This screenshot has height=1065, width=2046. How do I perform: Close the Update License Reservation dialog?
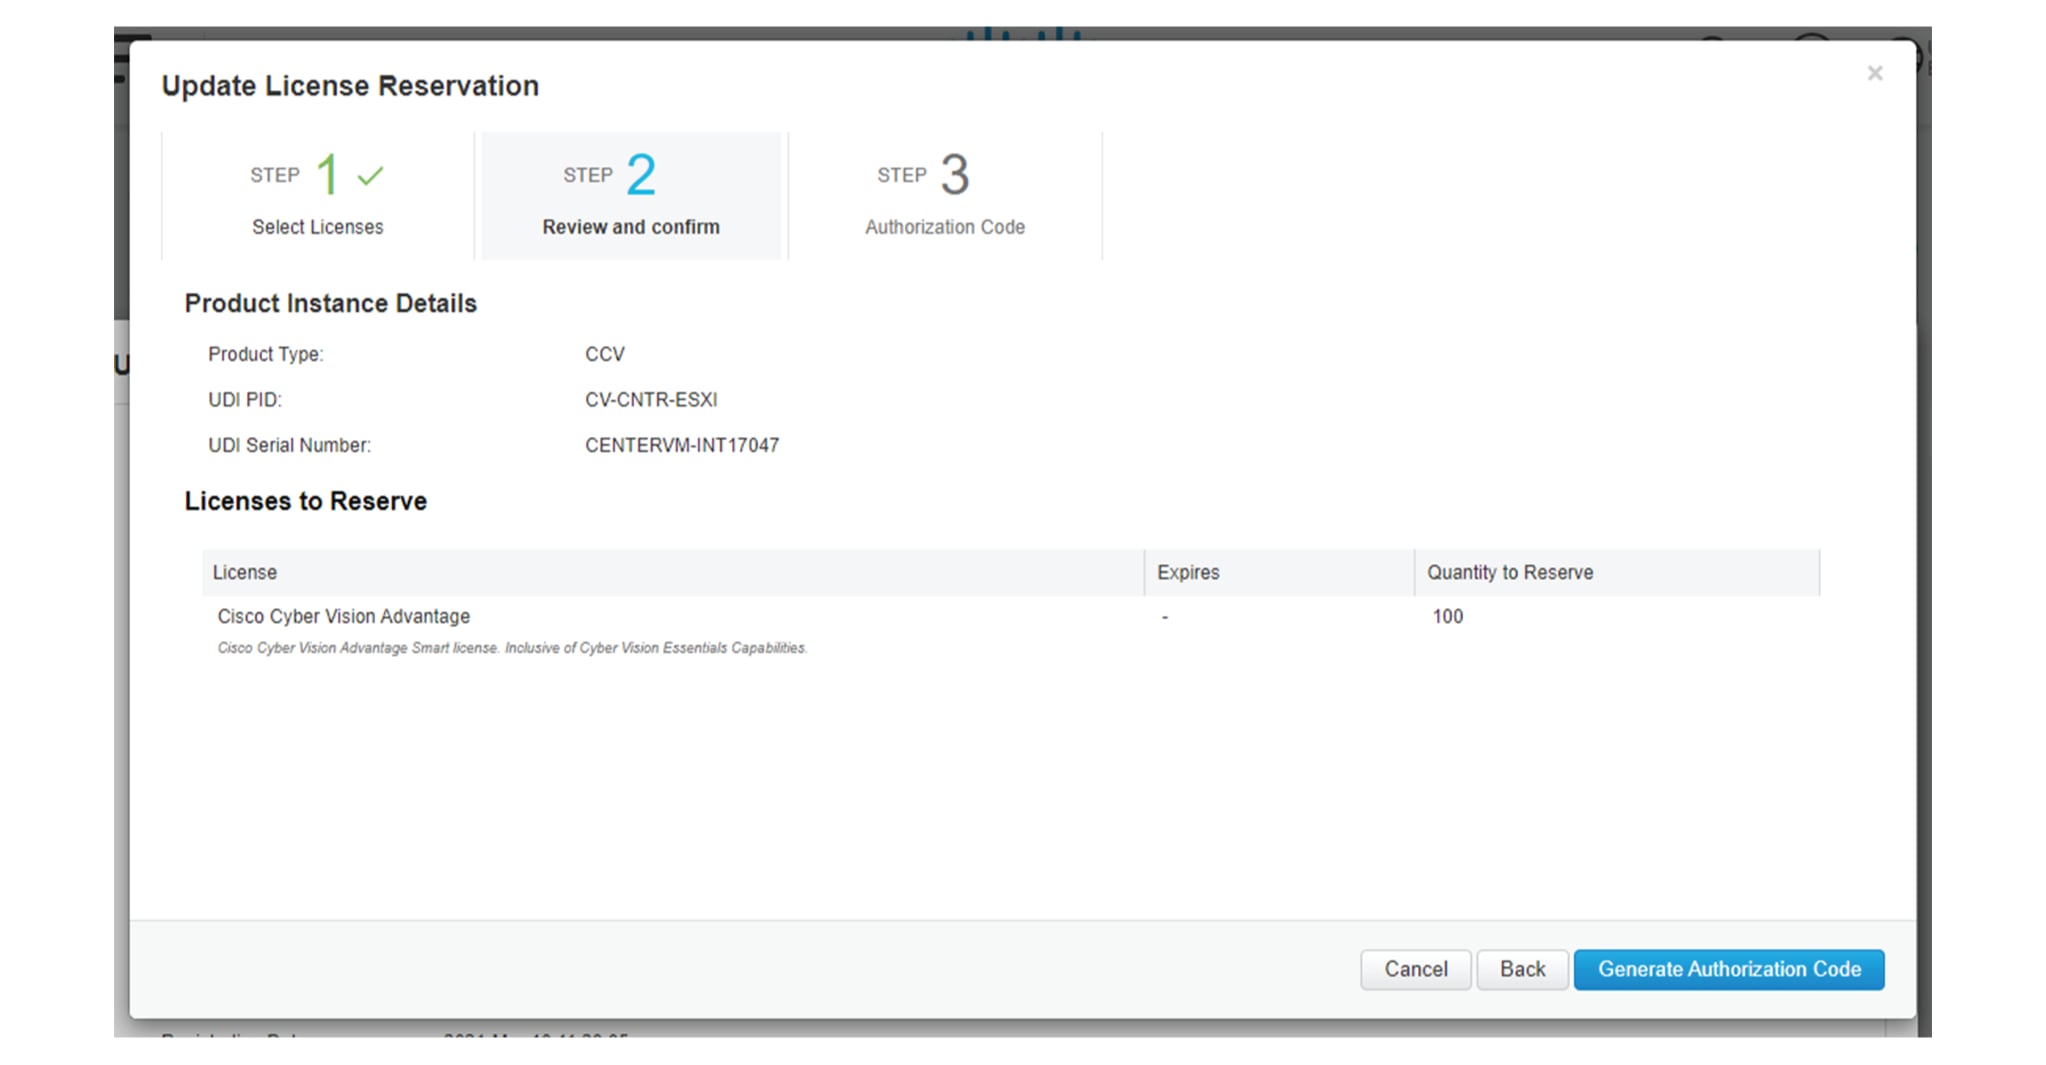[x=1874, y=73]
